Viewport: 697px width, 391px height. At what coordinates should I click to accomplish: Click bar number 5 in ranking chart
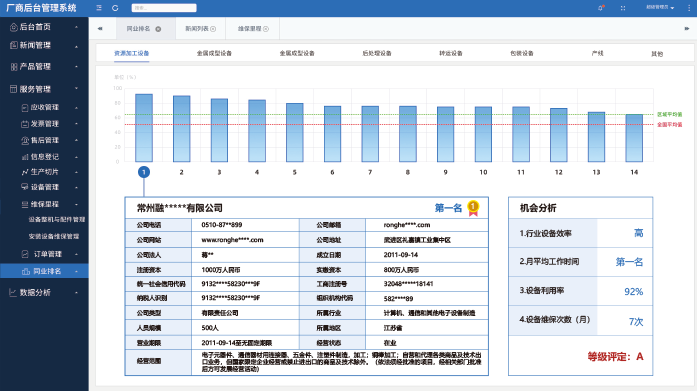click(295, 132)
